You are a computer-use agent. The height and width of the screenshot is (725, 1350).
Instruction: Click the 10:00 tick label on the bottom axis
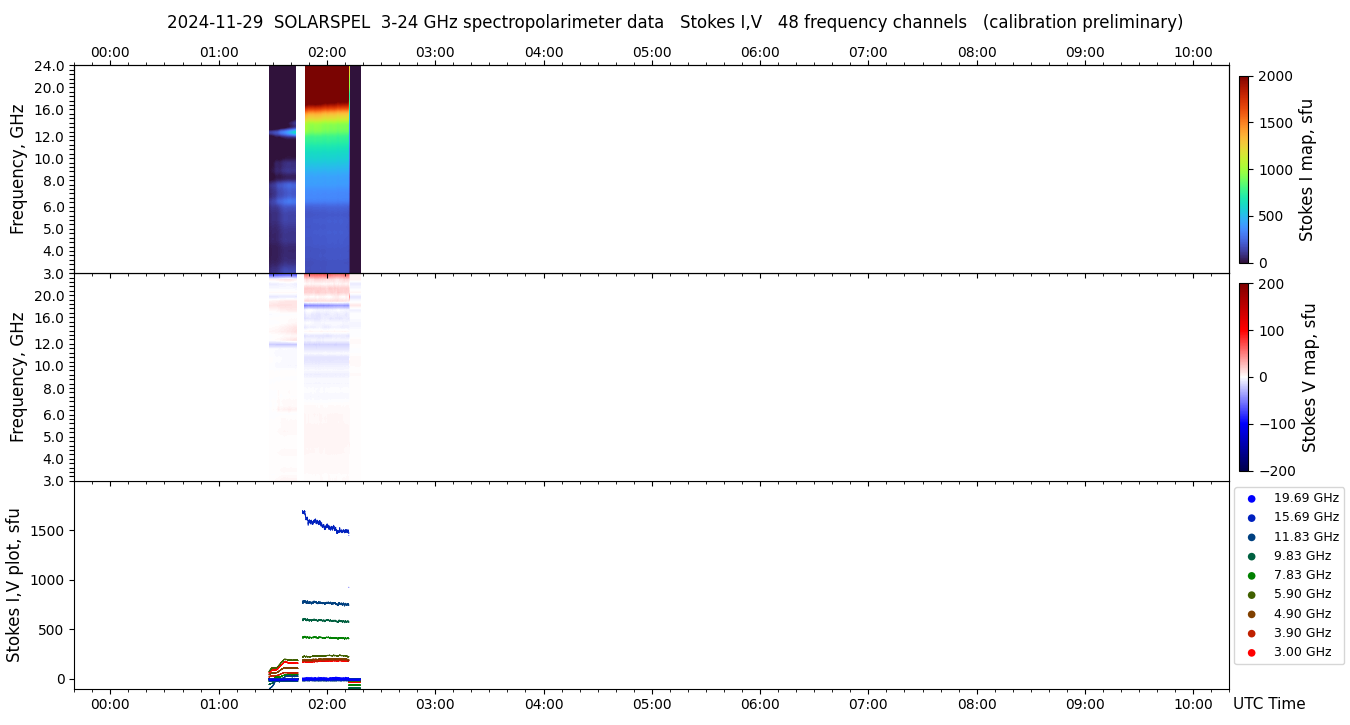(1193, 704)
